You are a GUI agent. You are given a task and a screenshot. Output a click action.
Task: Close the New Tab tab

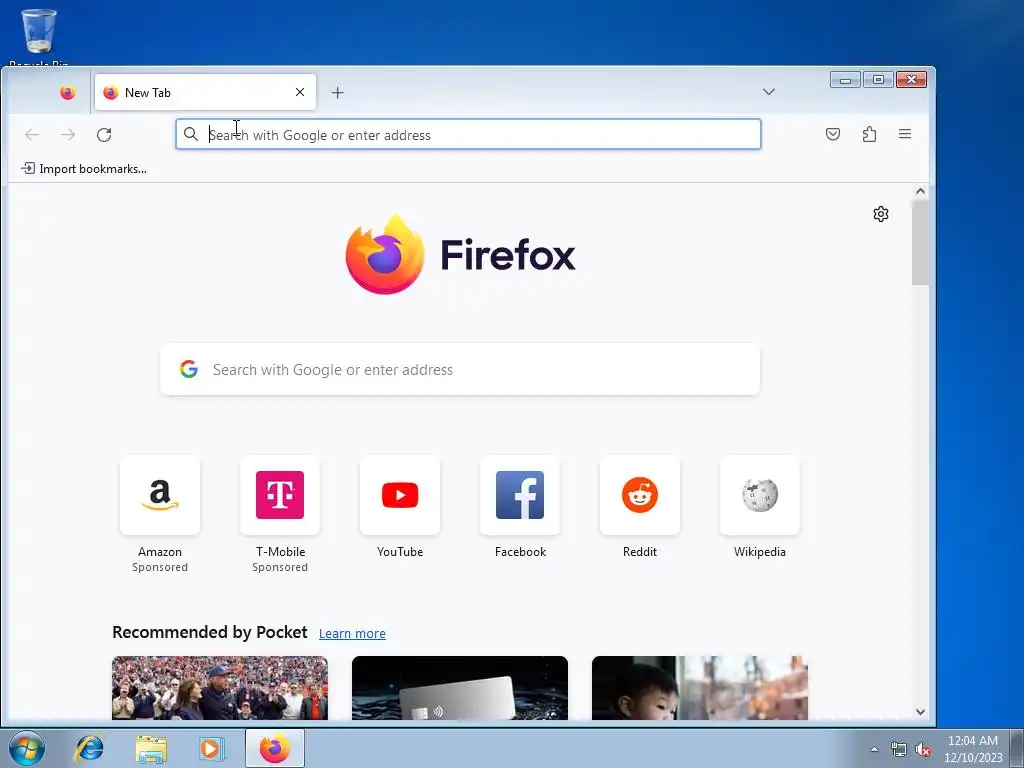[300, 92]
